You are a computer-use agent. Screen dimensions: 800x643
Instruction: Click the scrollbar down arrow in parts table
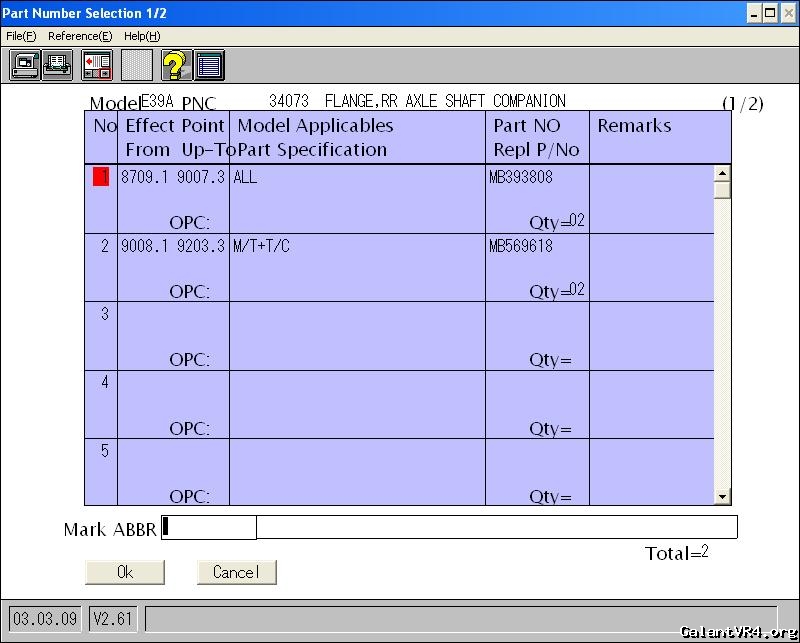tap(722, 496)
